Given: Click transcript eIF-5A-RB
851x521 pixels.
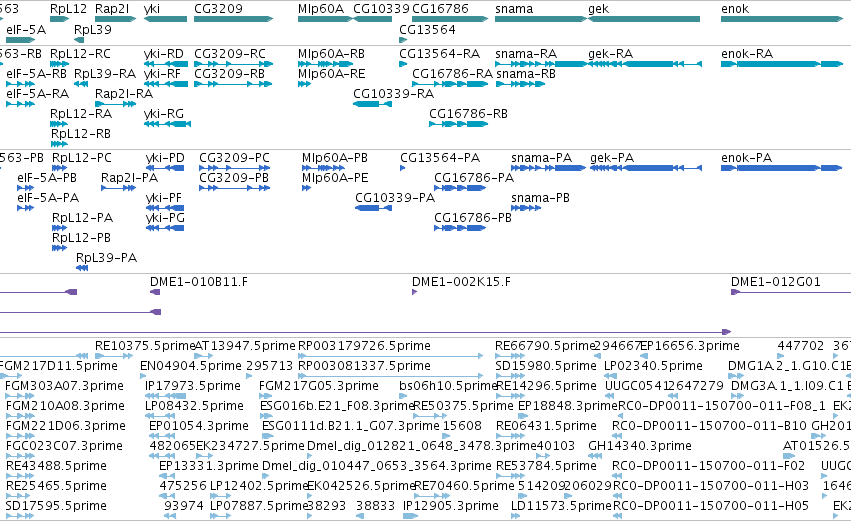Looking at the screenshot, I should 21,84.
